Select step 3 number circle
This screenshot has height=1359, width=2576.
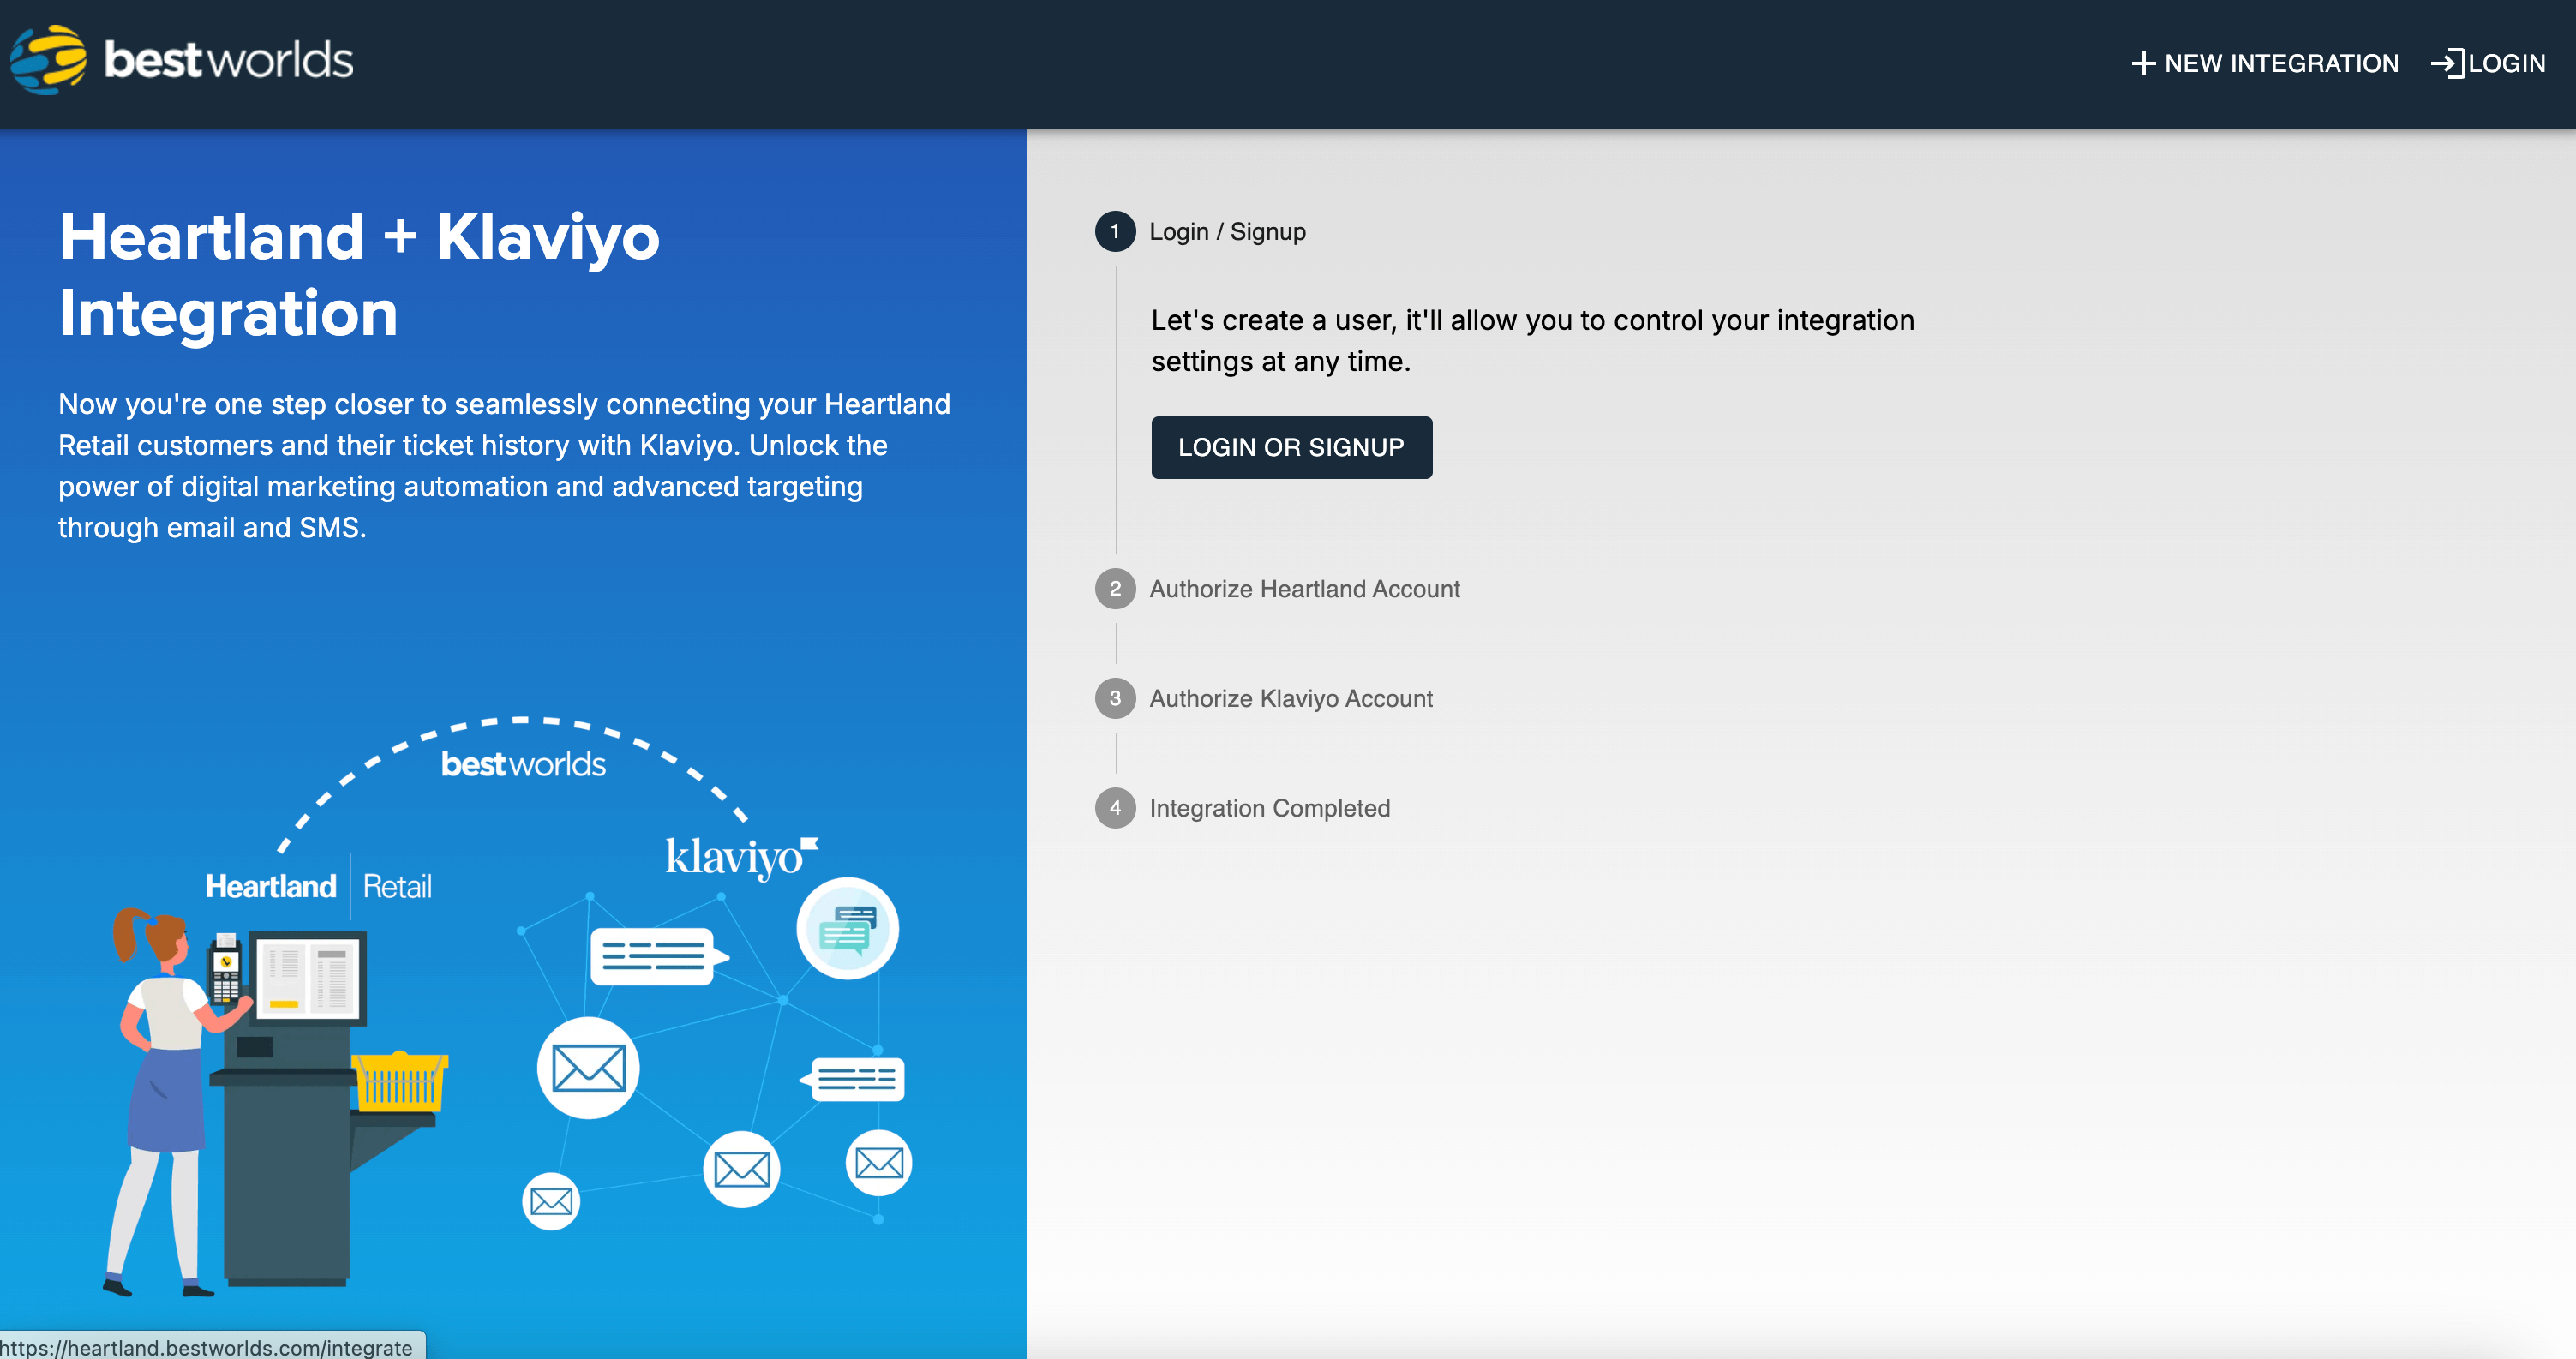(x=1115, y=698)
